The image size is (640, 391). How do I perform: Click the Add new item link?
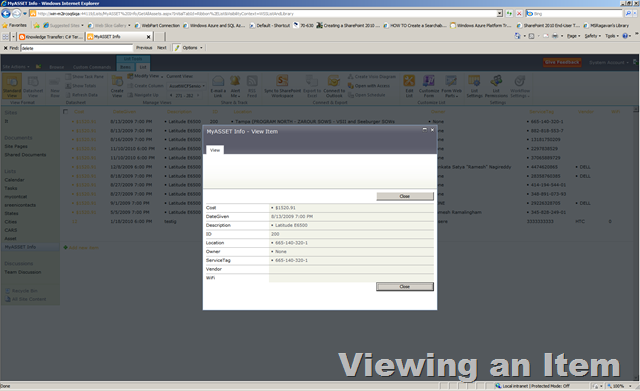tap(83, 248)
